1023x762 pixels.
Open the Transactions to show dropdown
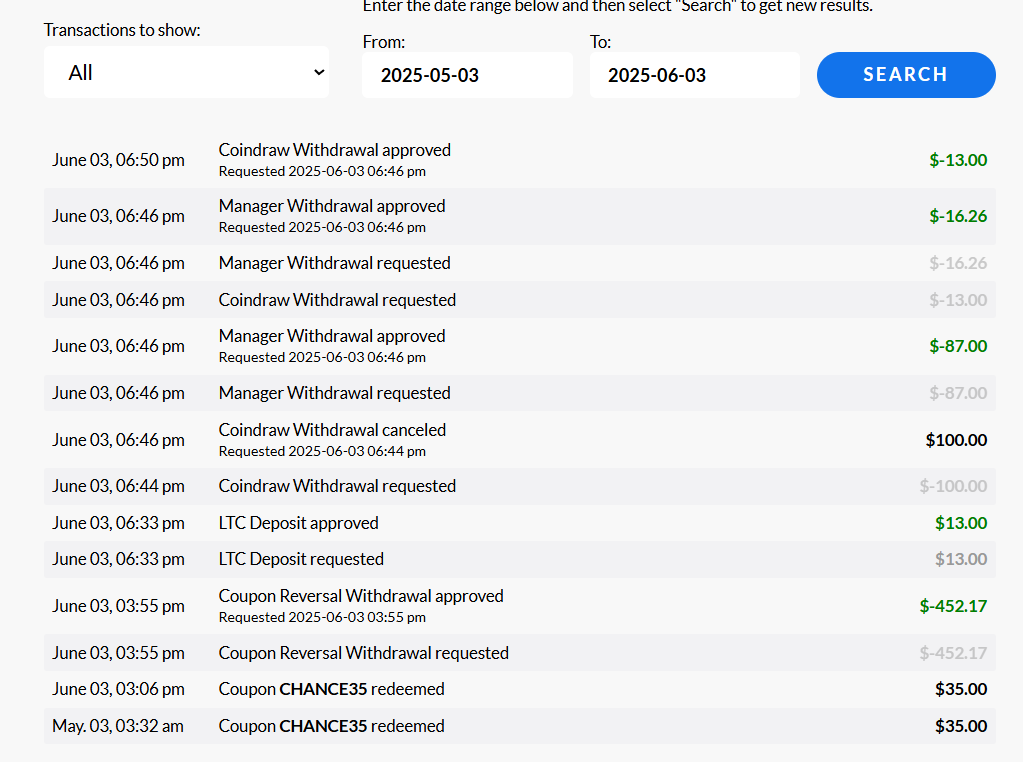point(186,73)
